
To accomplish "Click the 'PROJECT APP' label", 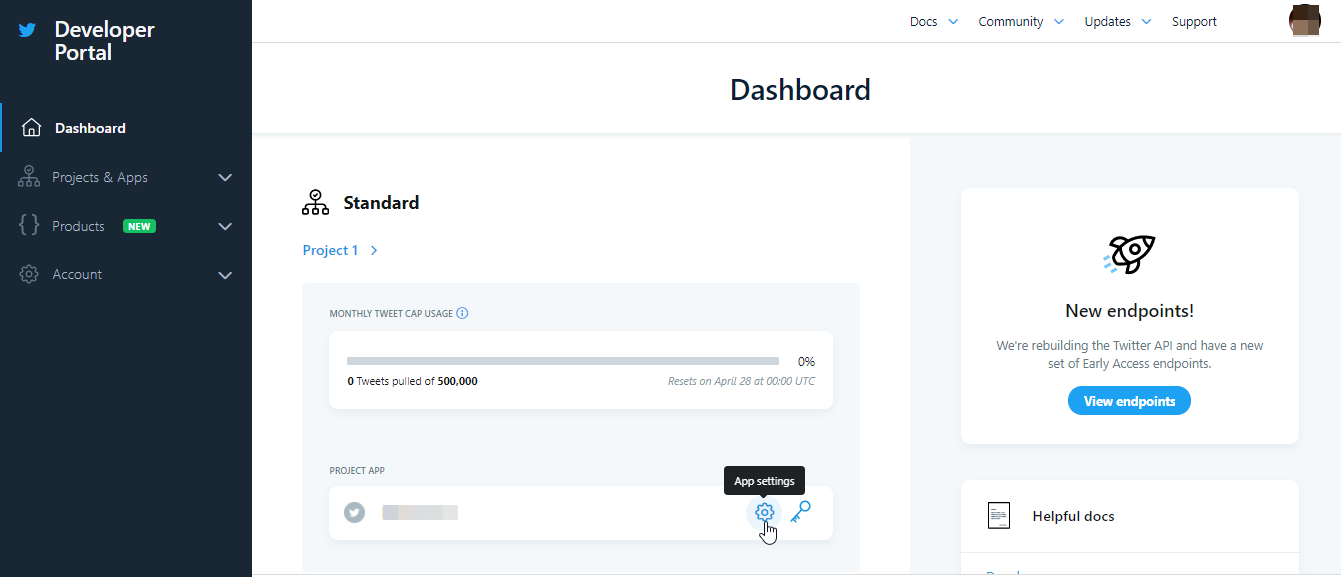I will click(357, 470).
